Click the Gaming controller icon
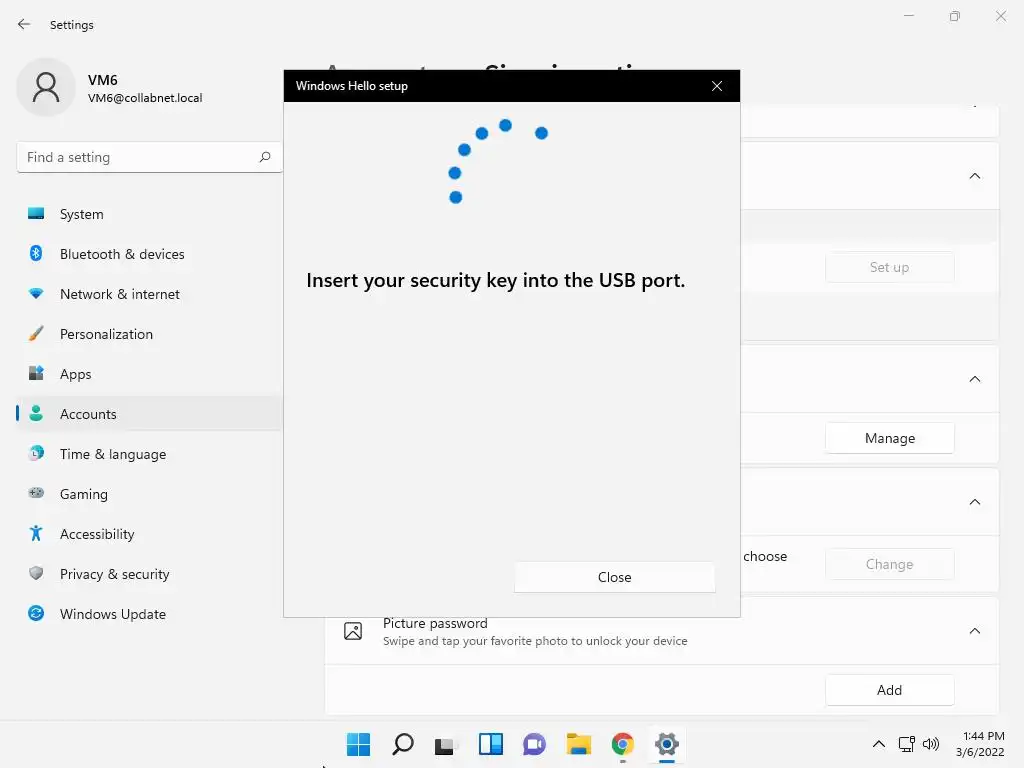The image size is (1024, 768). click(x=36, y=493)
